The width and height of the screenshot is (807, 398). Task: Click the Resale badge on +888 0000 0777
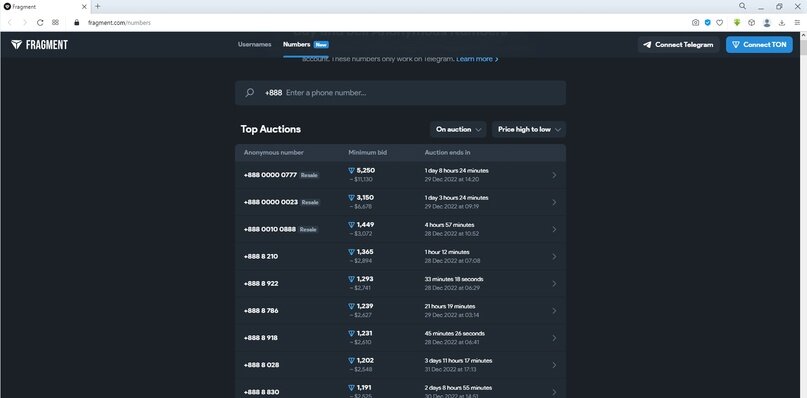pos(309,176)
